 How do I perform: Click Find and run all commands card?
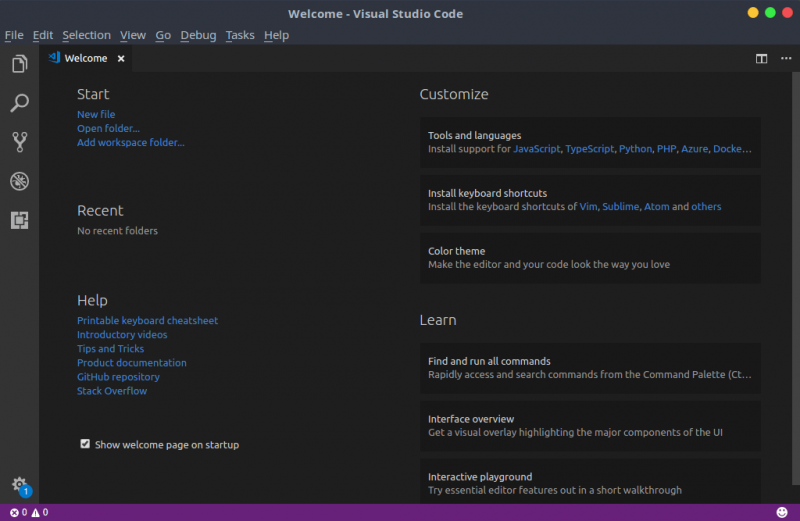[590, 368]
